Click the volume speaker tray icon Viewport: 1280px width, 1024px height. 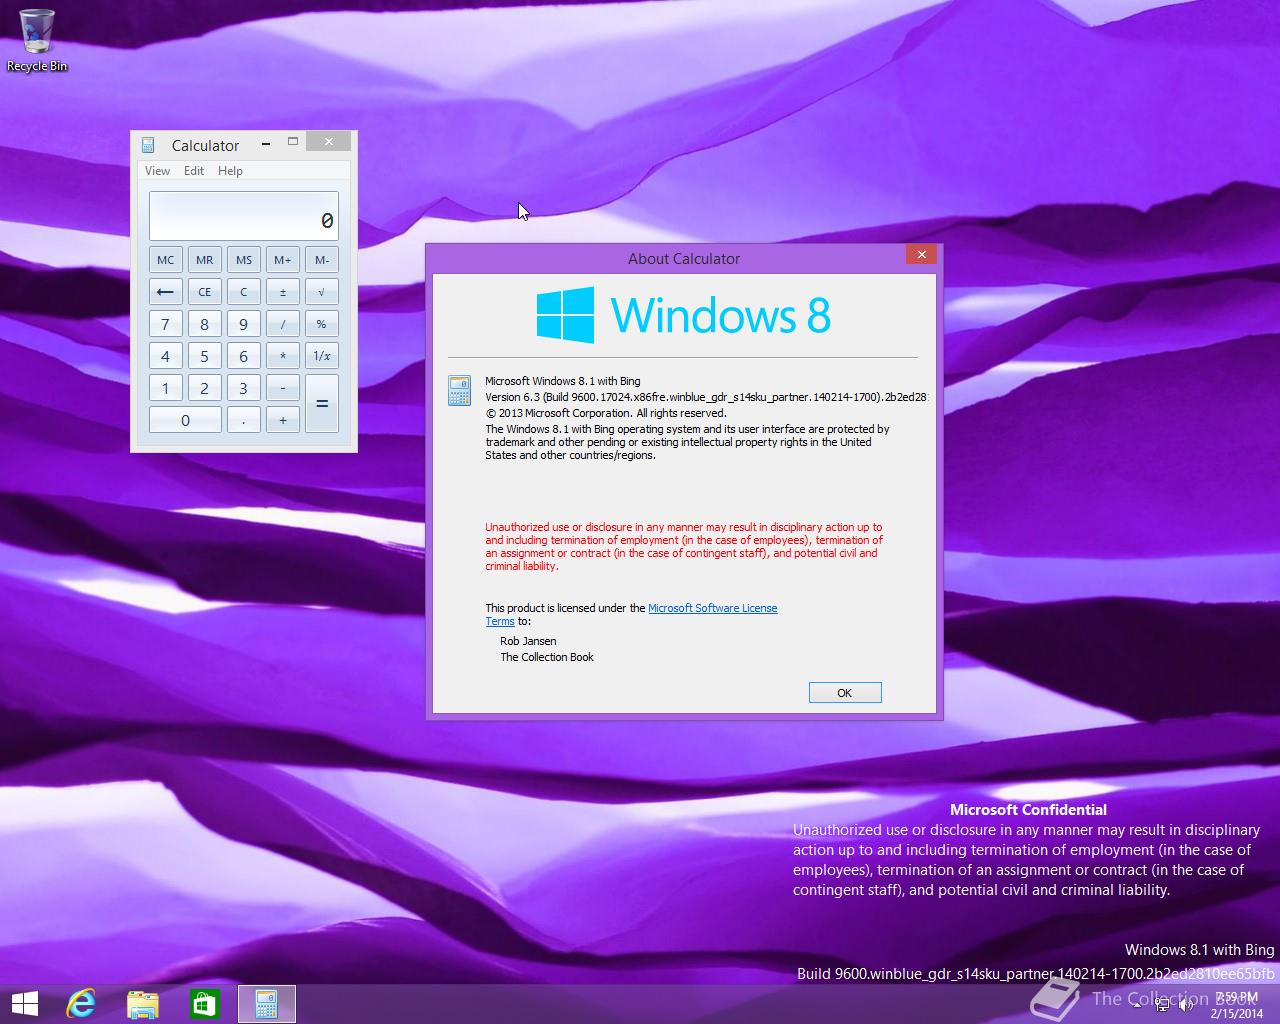1186,1005
